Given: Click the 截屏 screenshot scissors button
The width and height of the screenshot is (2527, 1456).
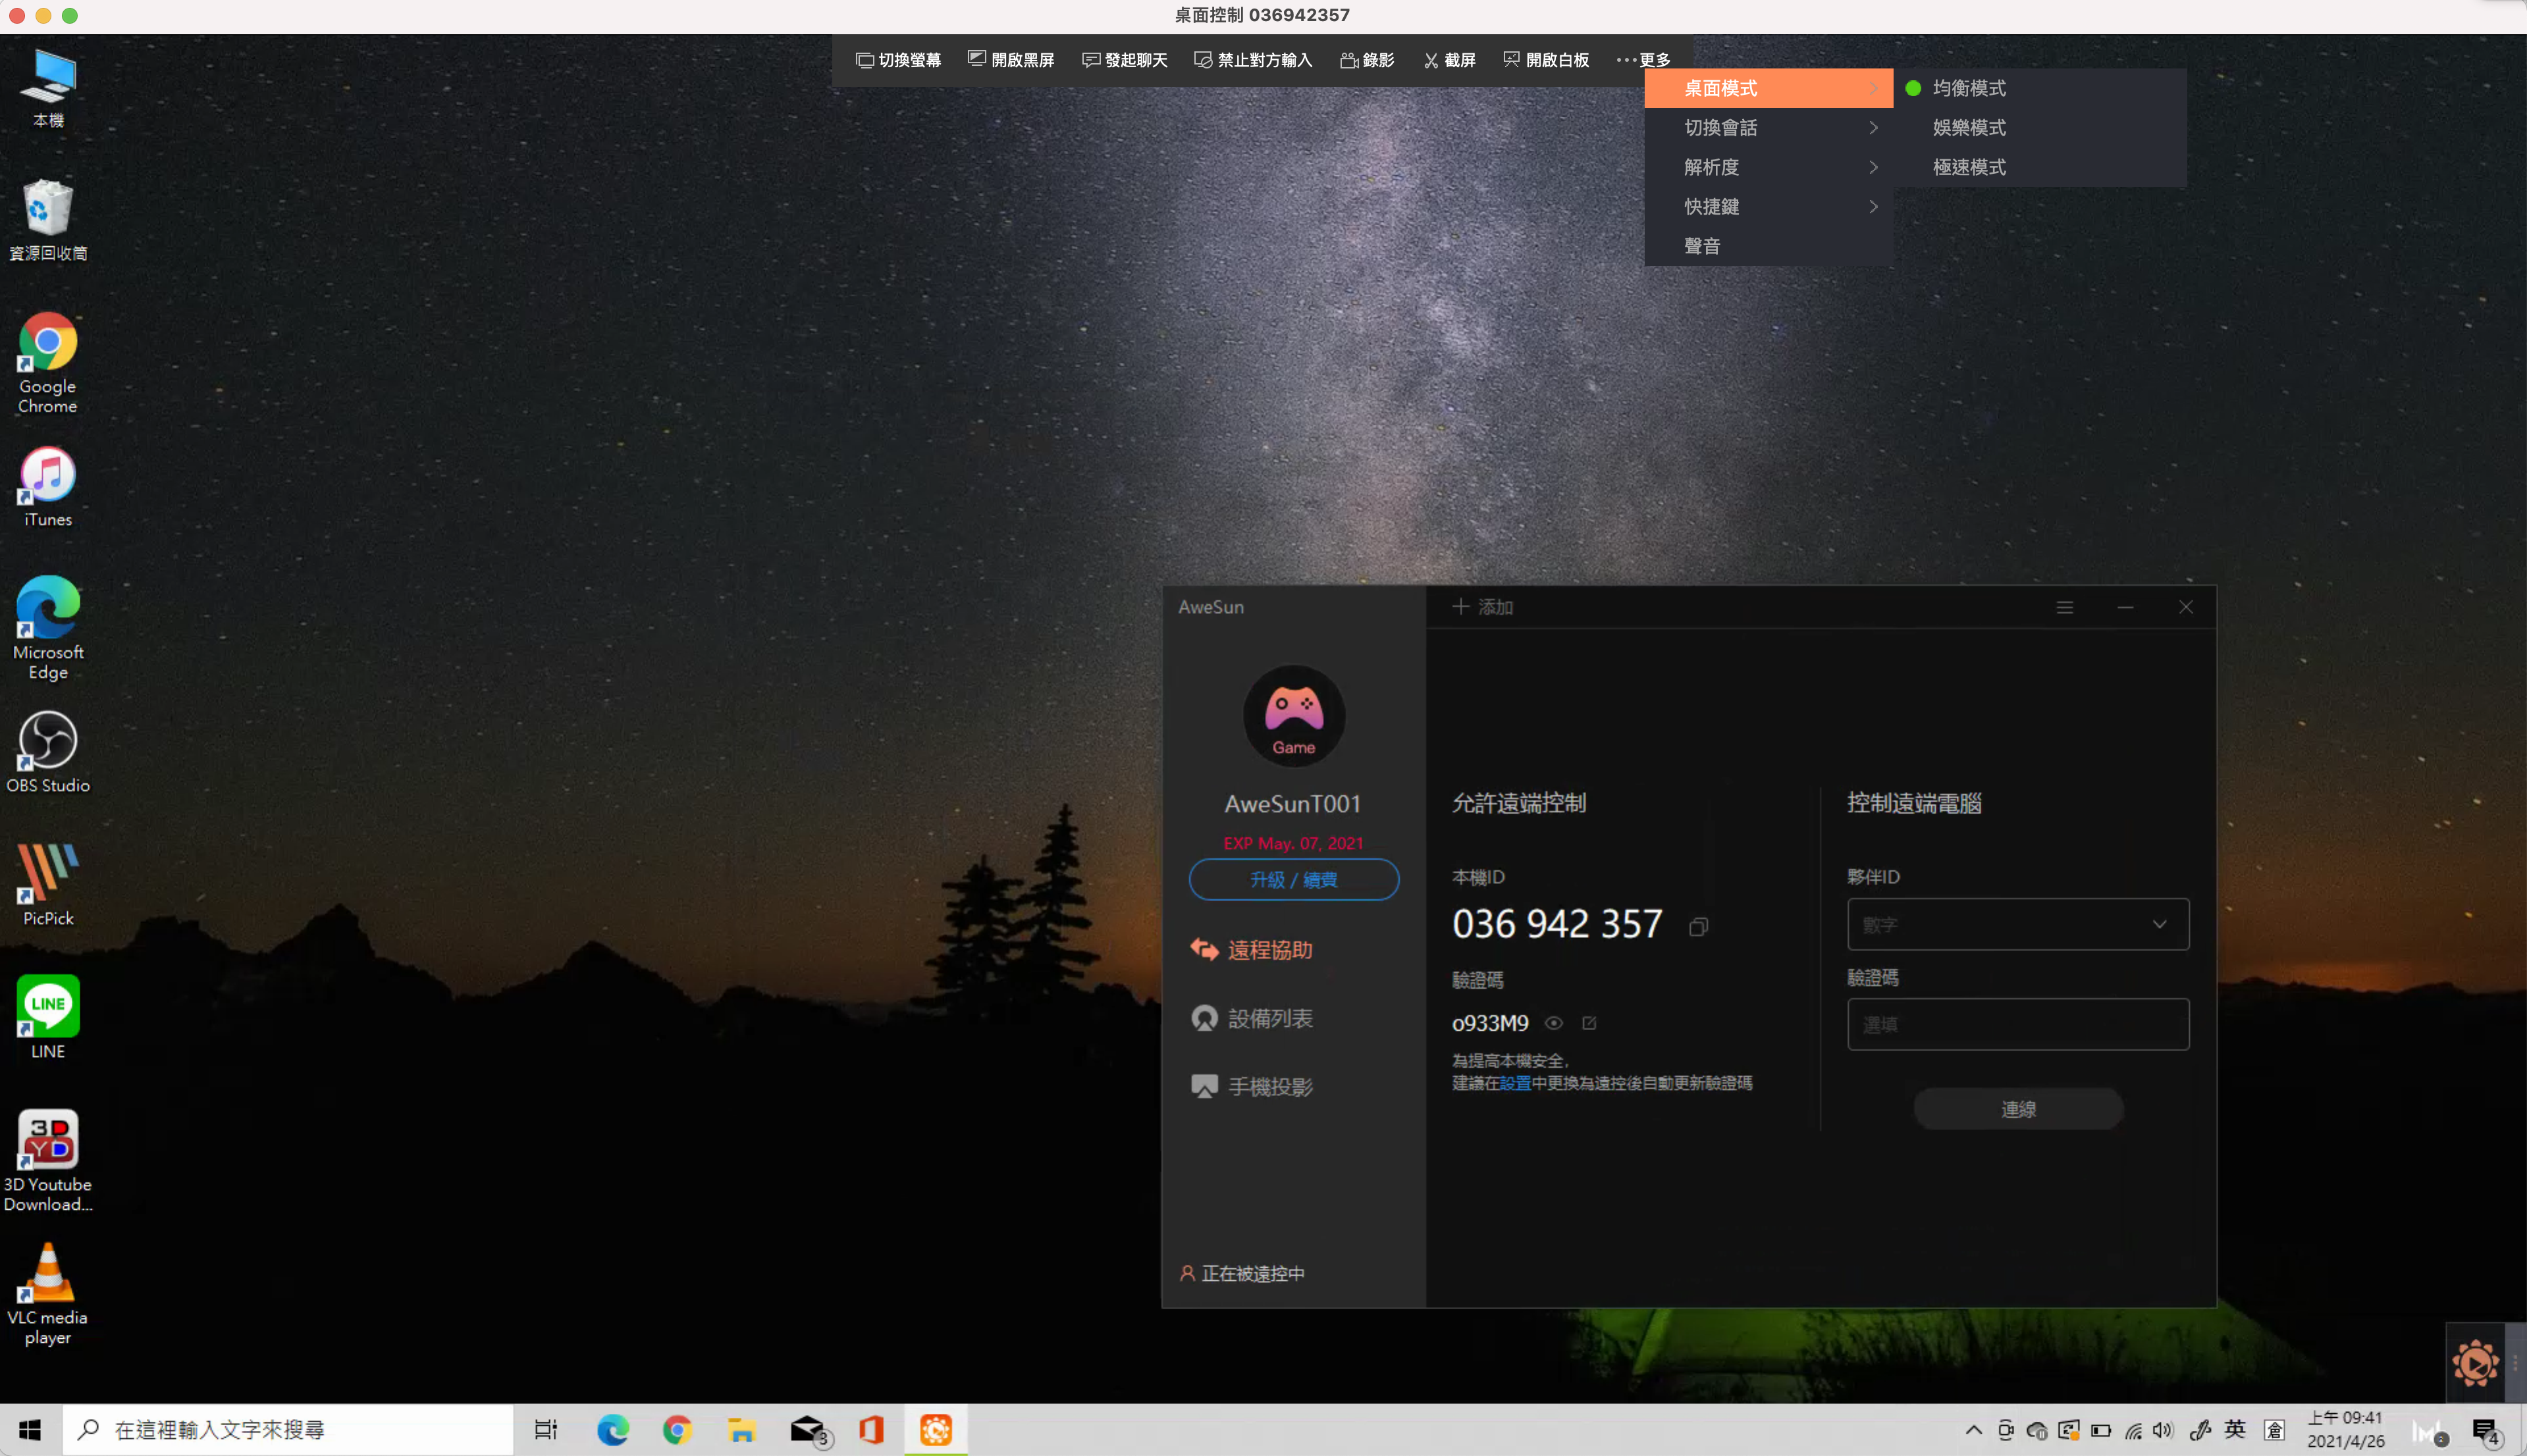Looking at the screenshot, I should pos(1450,60).
